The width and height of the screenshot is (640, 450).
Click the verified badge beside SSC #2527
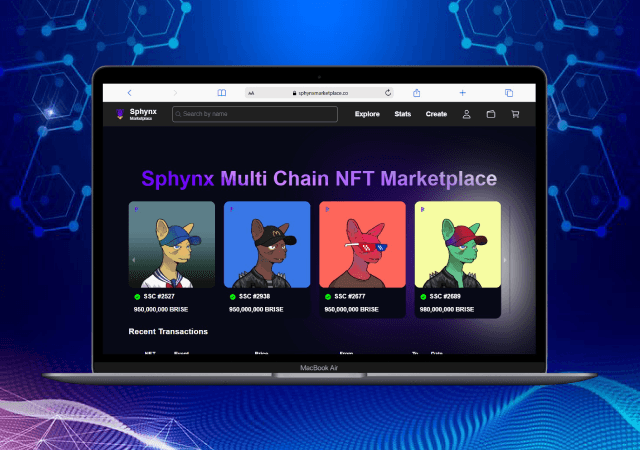click(x=137, y=297)
